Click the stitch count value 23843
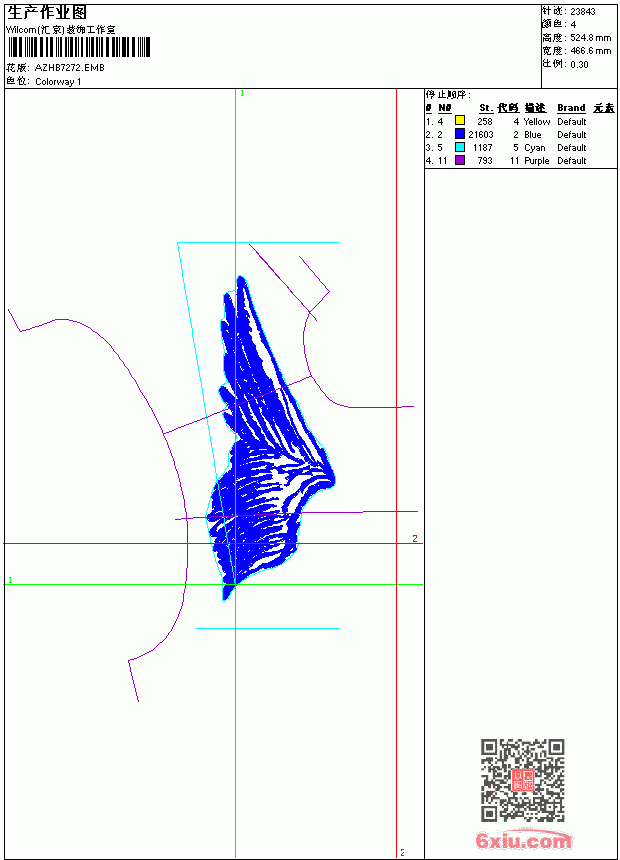Screen dimensions: 620x860 [583, 12]
